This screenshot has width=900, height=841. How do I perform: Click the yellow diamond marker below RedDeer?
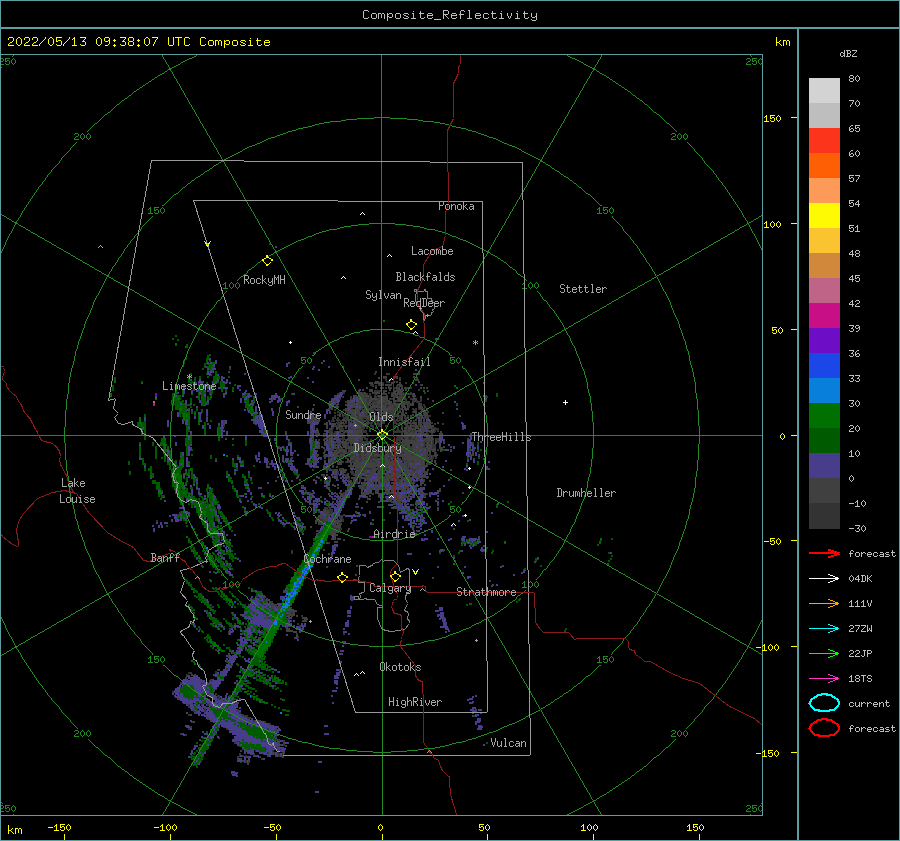[x=411, y=325]
